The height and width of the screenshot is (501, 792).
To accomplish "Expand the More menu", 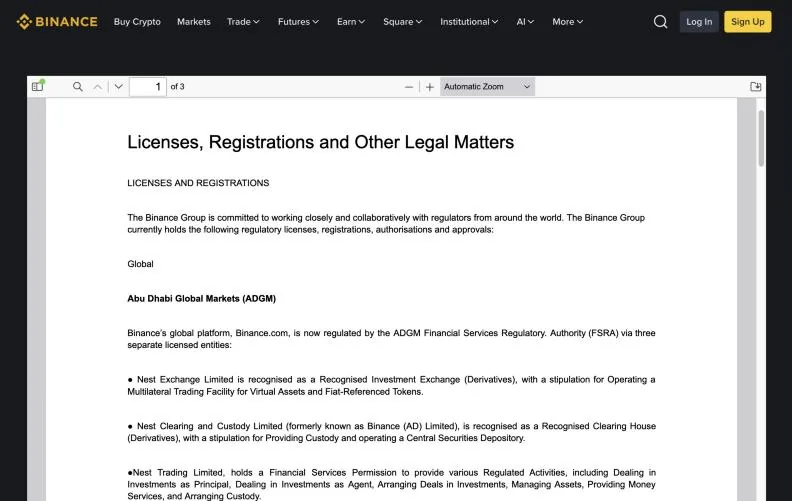I will pos(567,22).
